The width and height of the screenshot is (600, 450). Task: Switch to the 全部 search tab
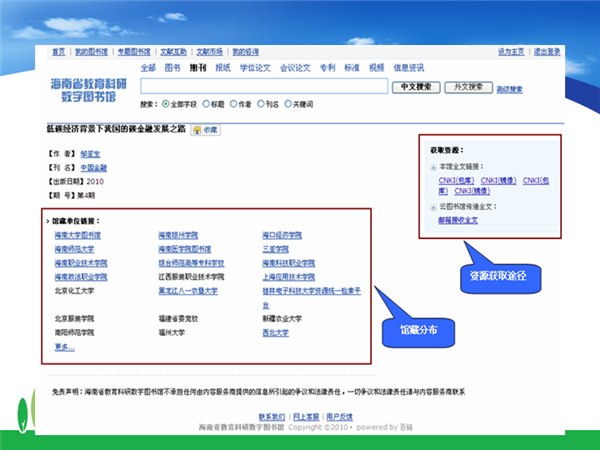[148, 68]
